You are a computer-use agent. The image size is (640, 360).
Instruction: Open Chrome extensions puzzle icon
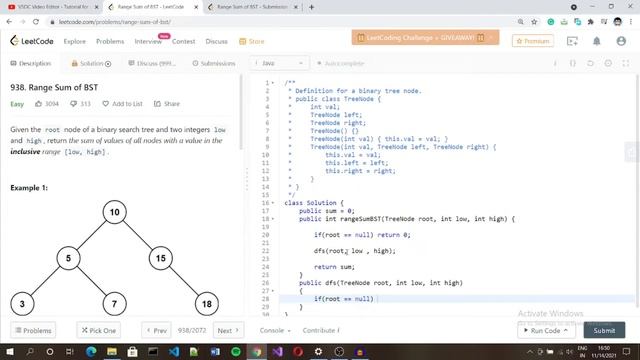(x=591, y=22)
